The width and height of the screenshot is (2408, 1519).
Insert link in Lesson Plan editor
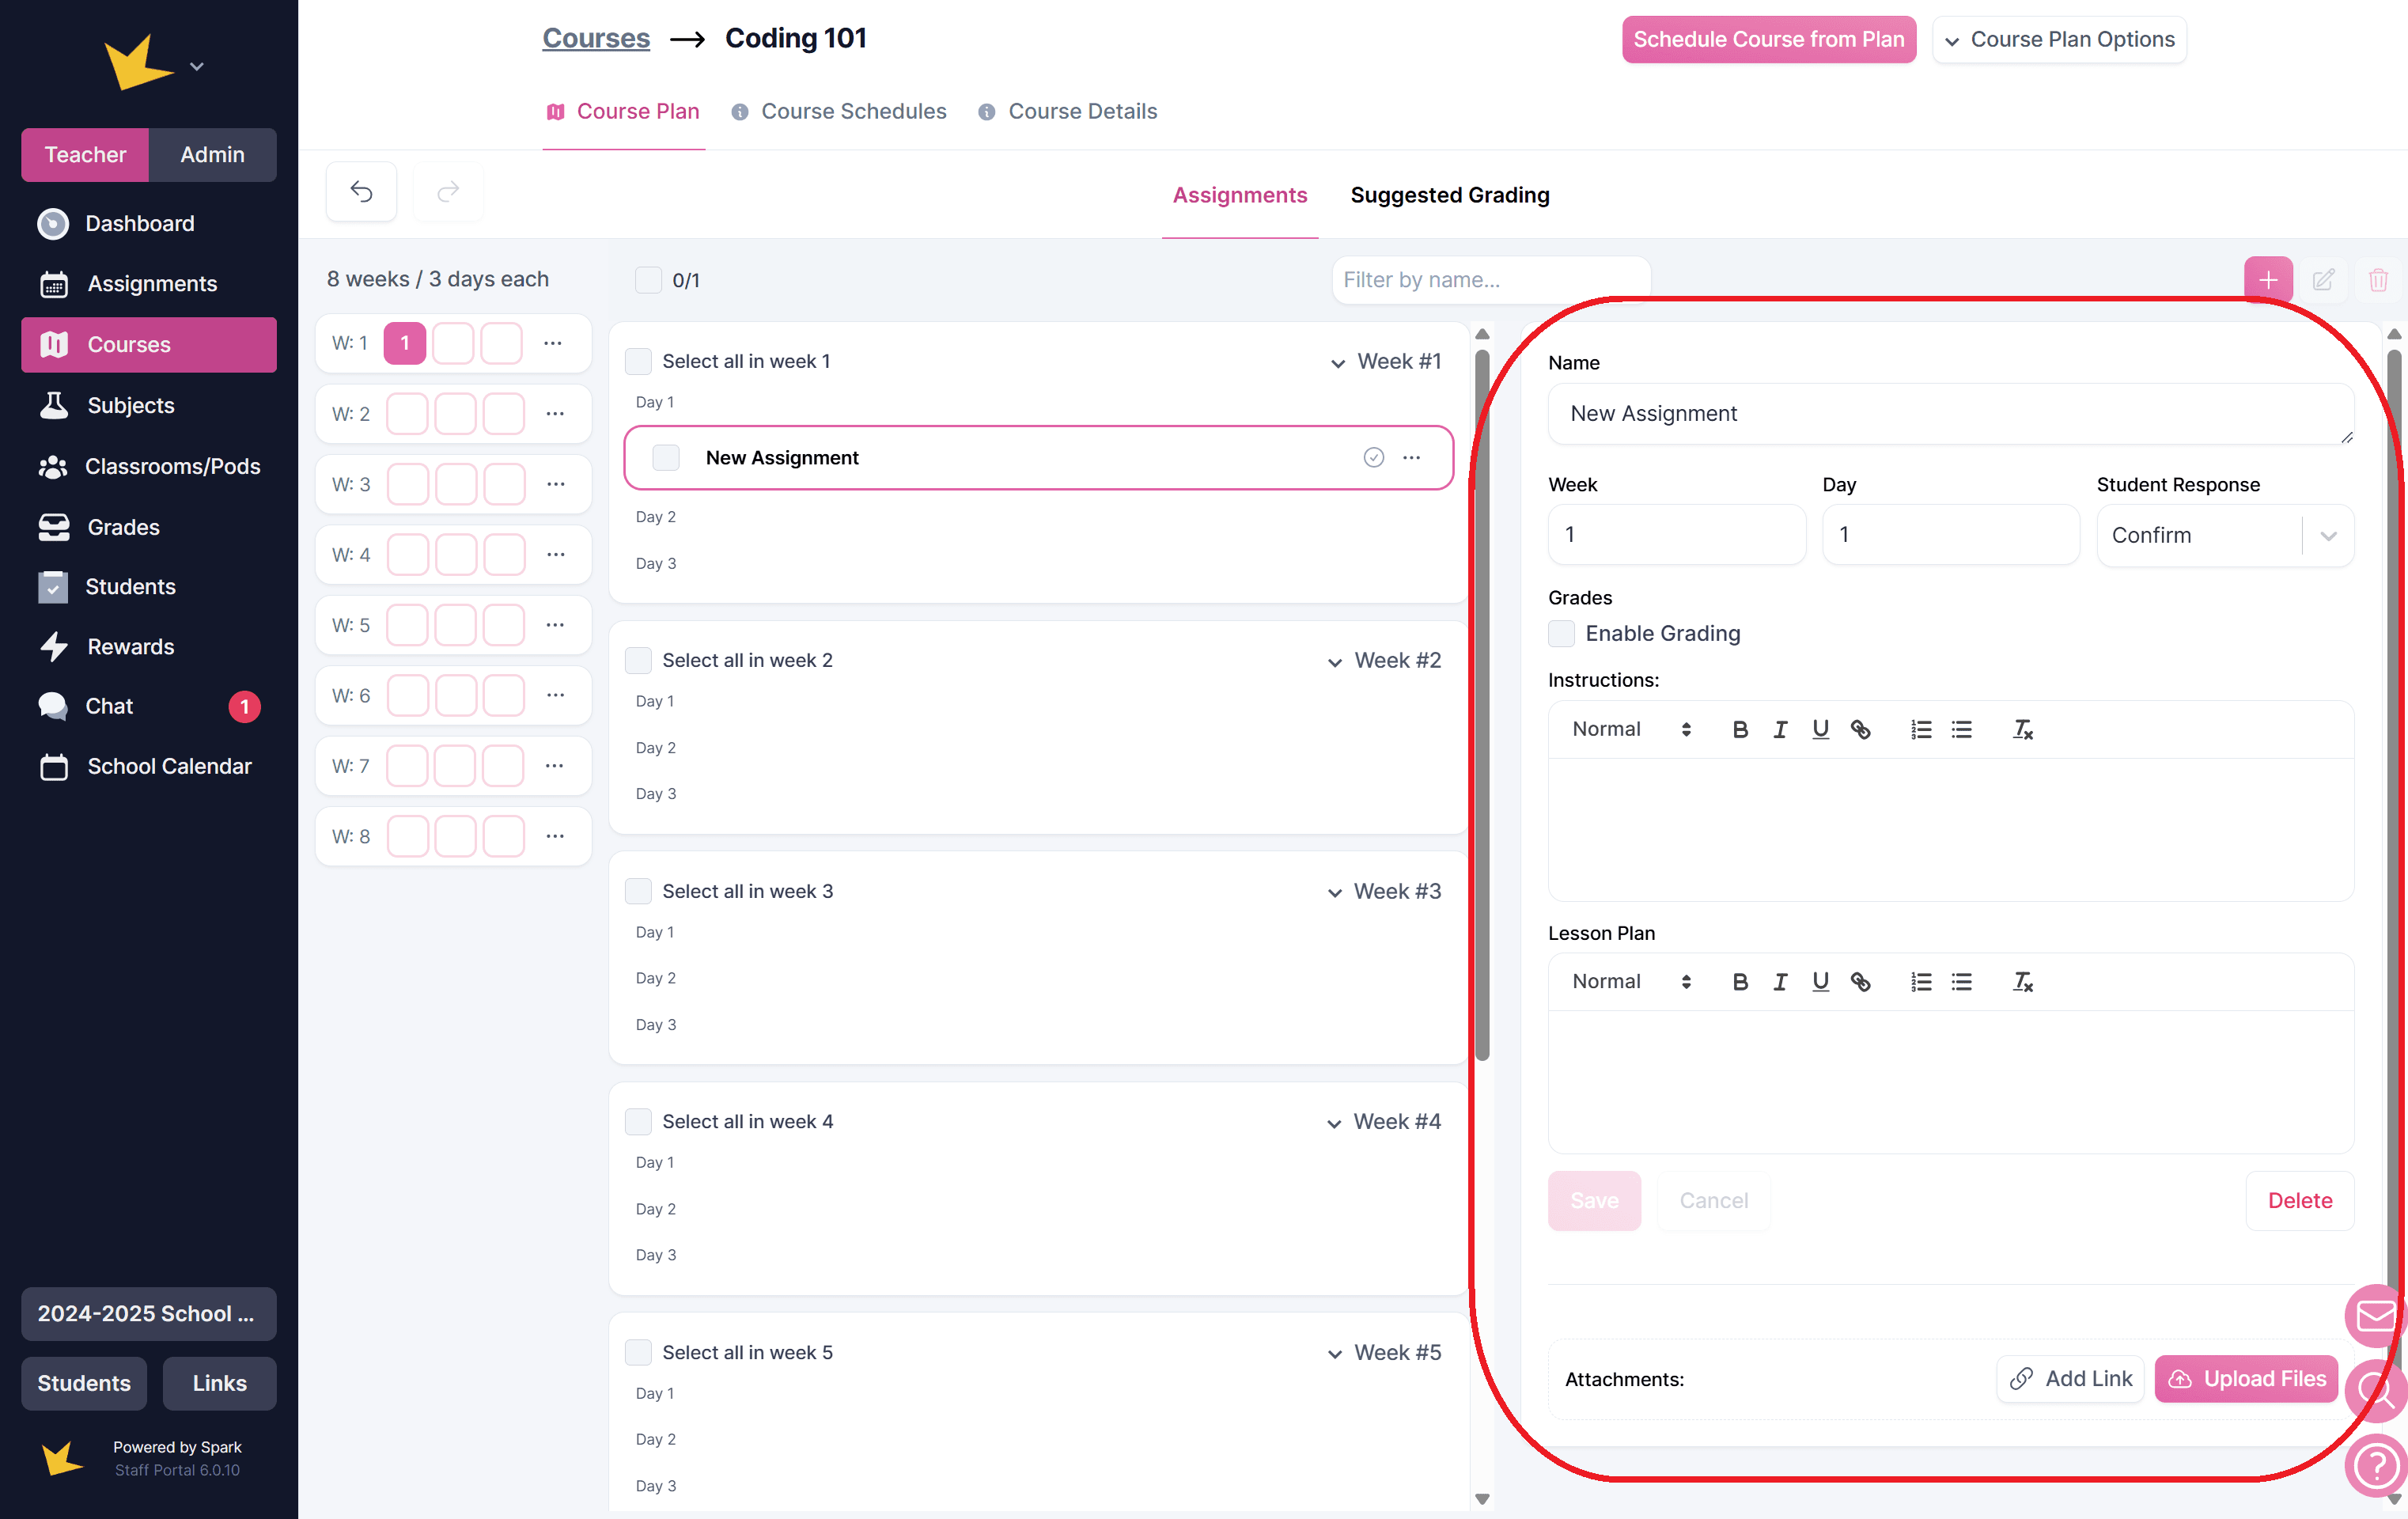[1860, 981]
